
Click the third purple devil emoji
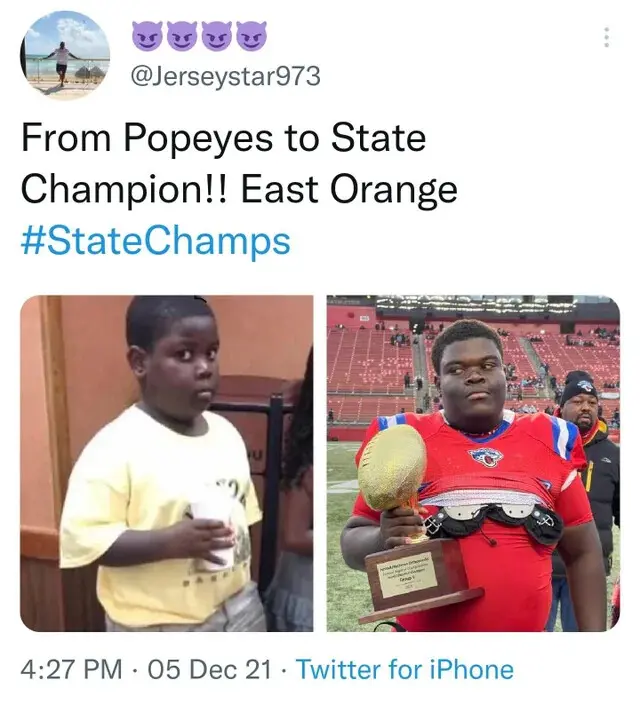[216, 36]
